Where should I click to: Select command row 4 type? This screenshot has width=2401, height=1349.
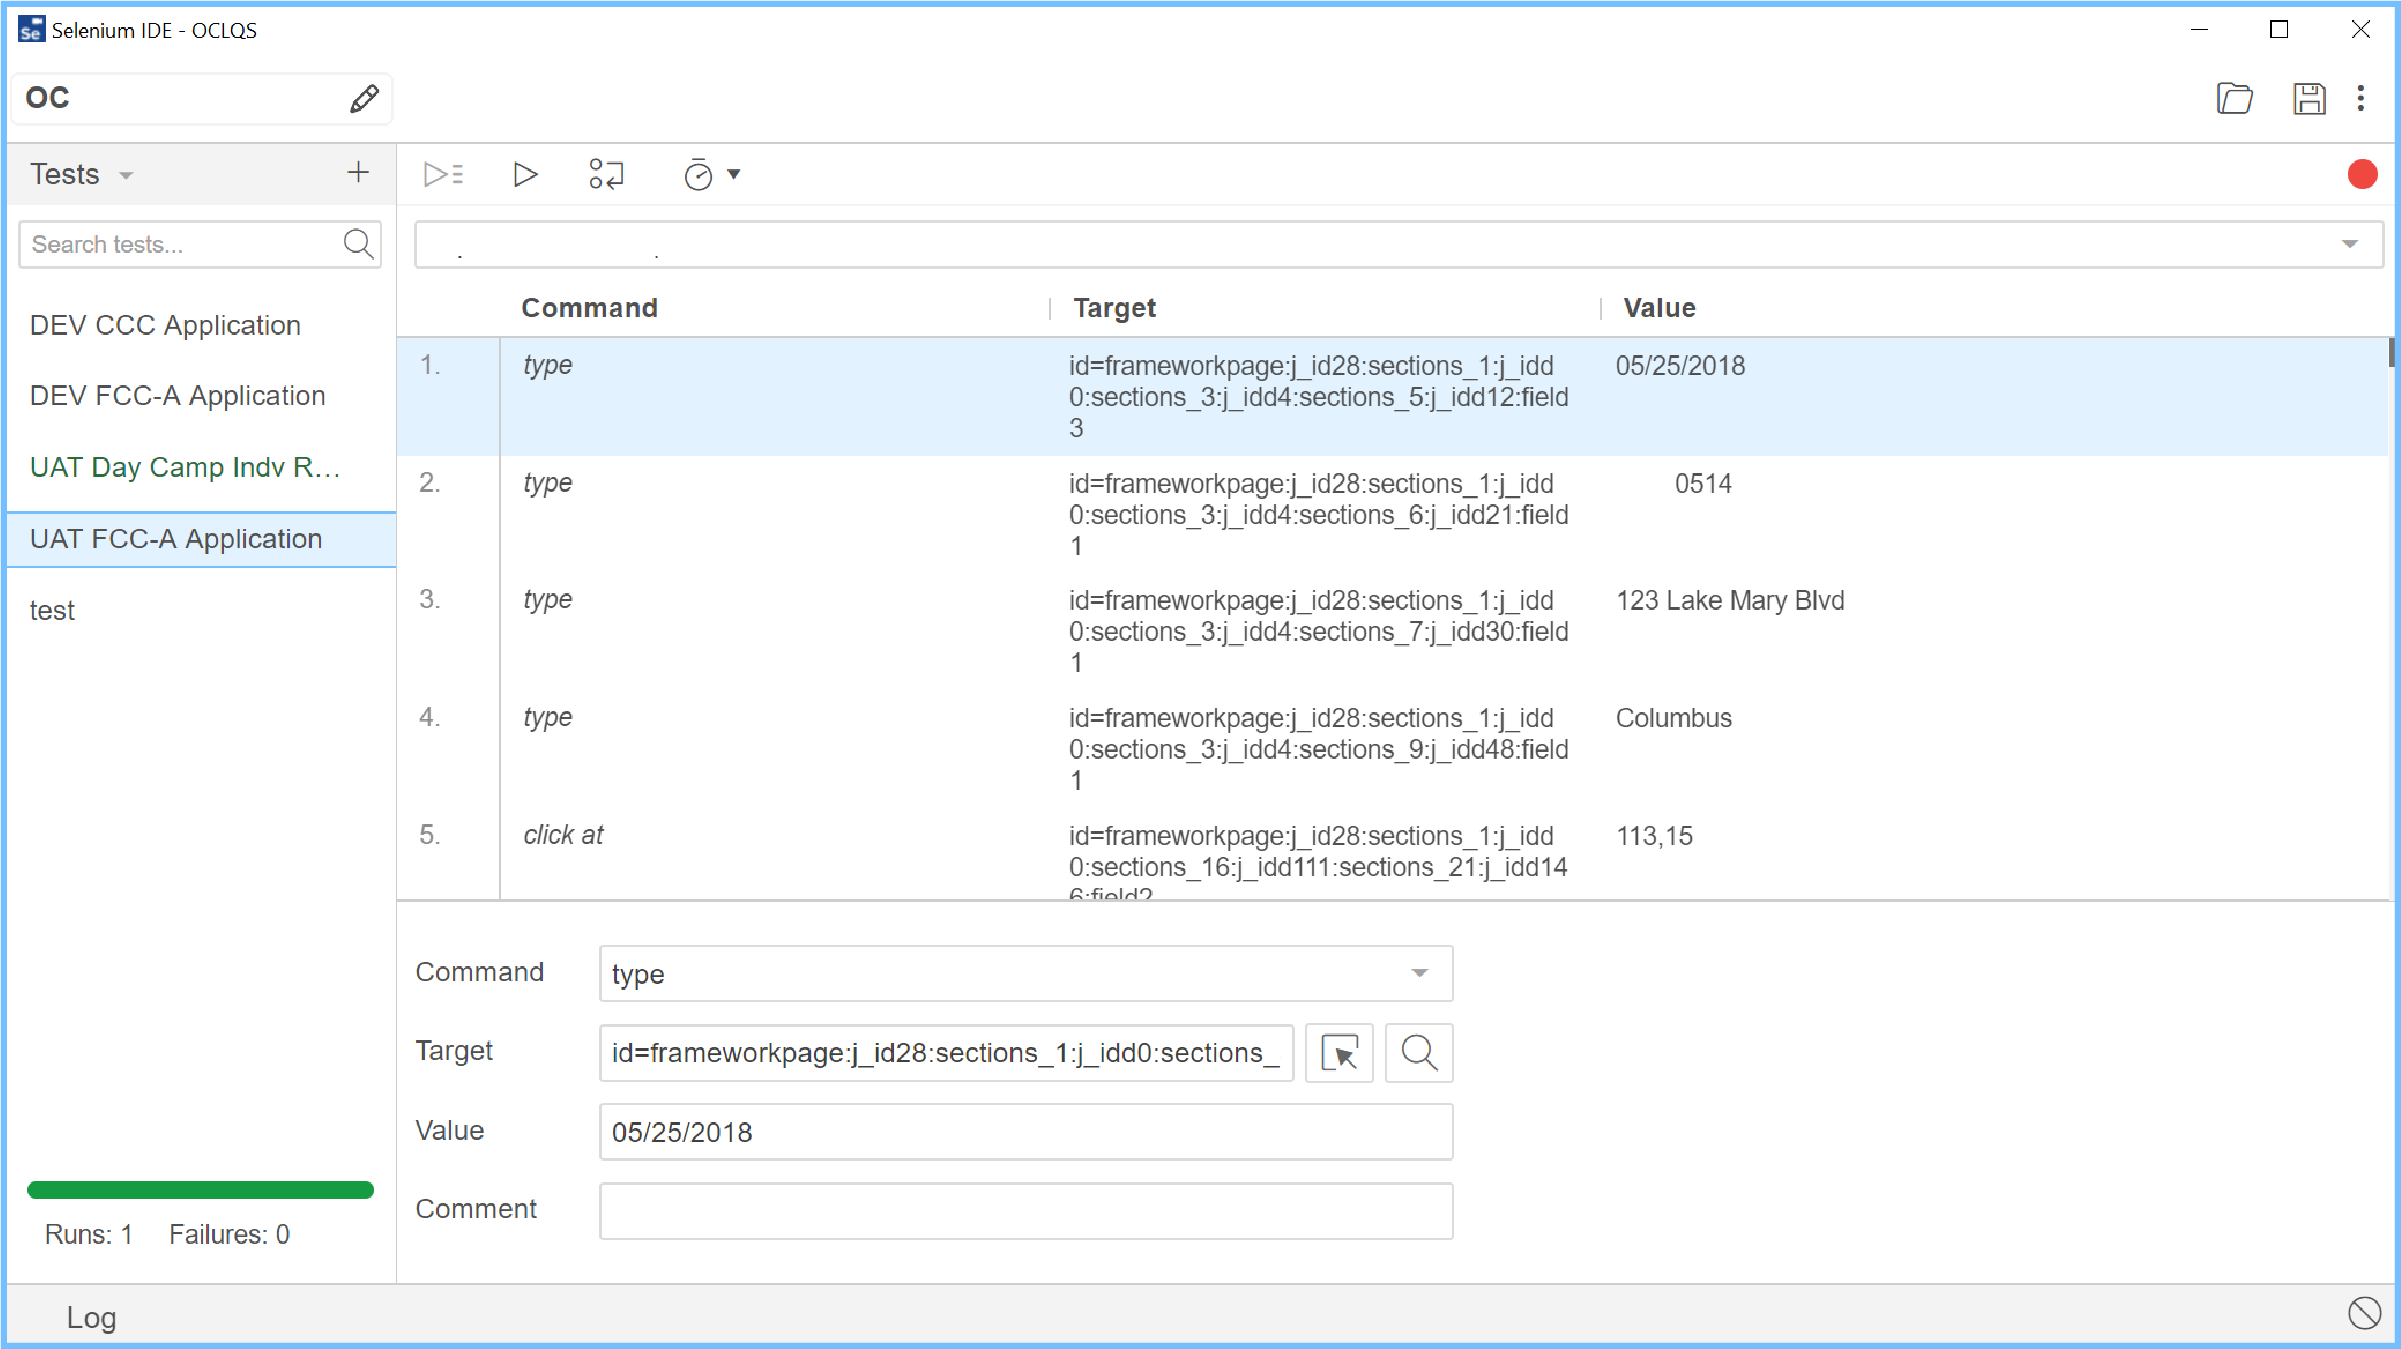[1392, 748]
